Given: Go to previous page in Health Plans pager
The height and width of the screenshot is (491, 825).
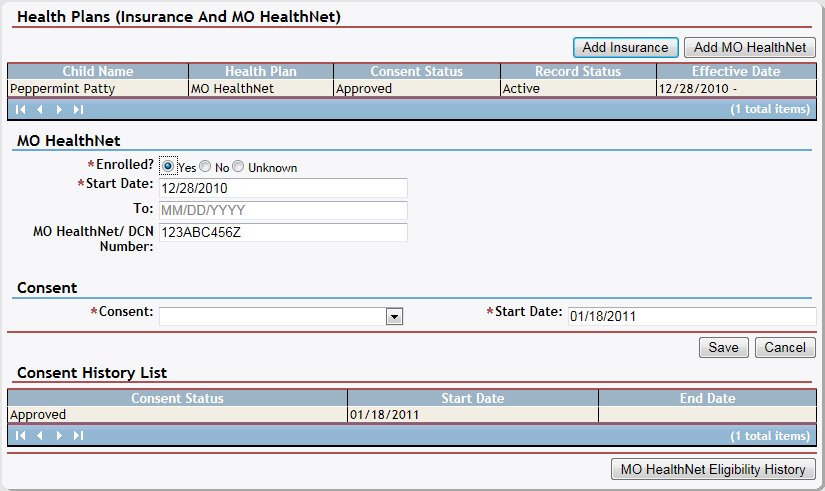Looking at the screenshot, I should tap(40, 109).
